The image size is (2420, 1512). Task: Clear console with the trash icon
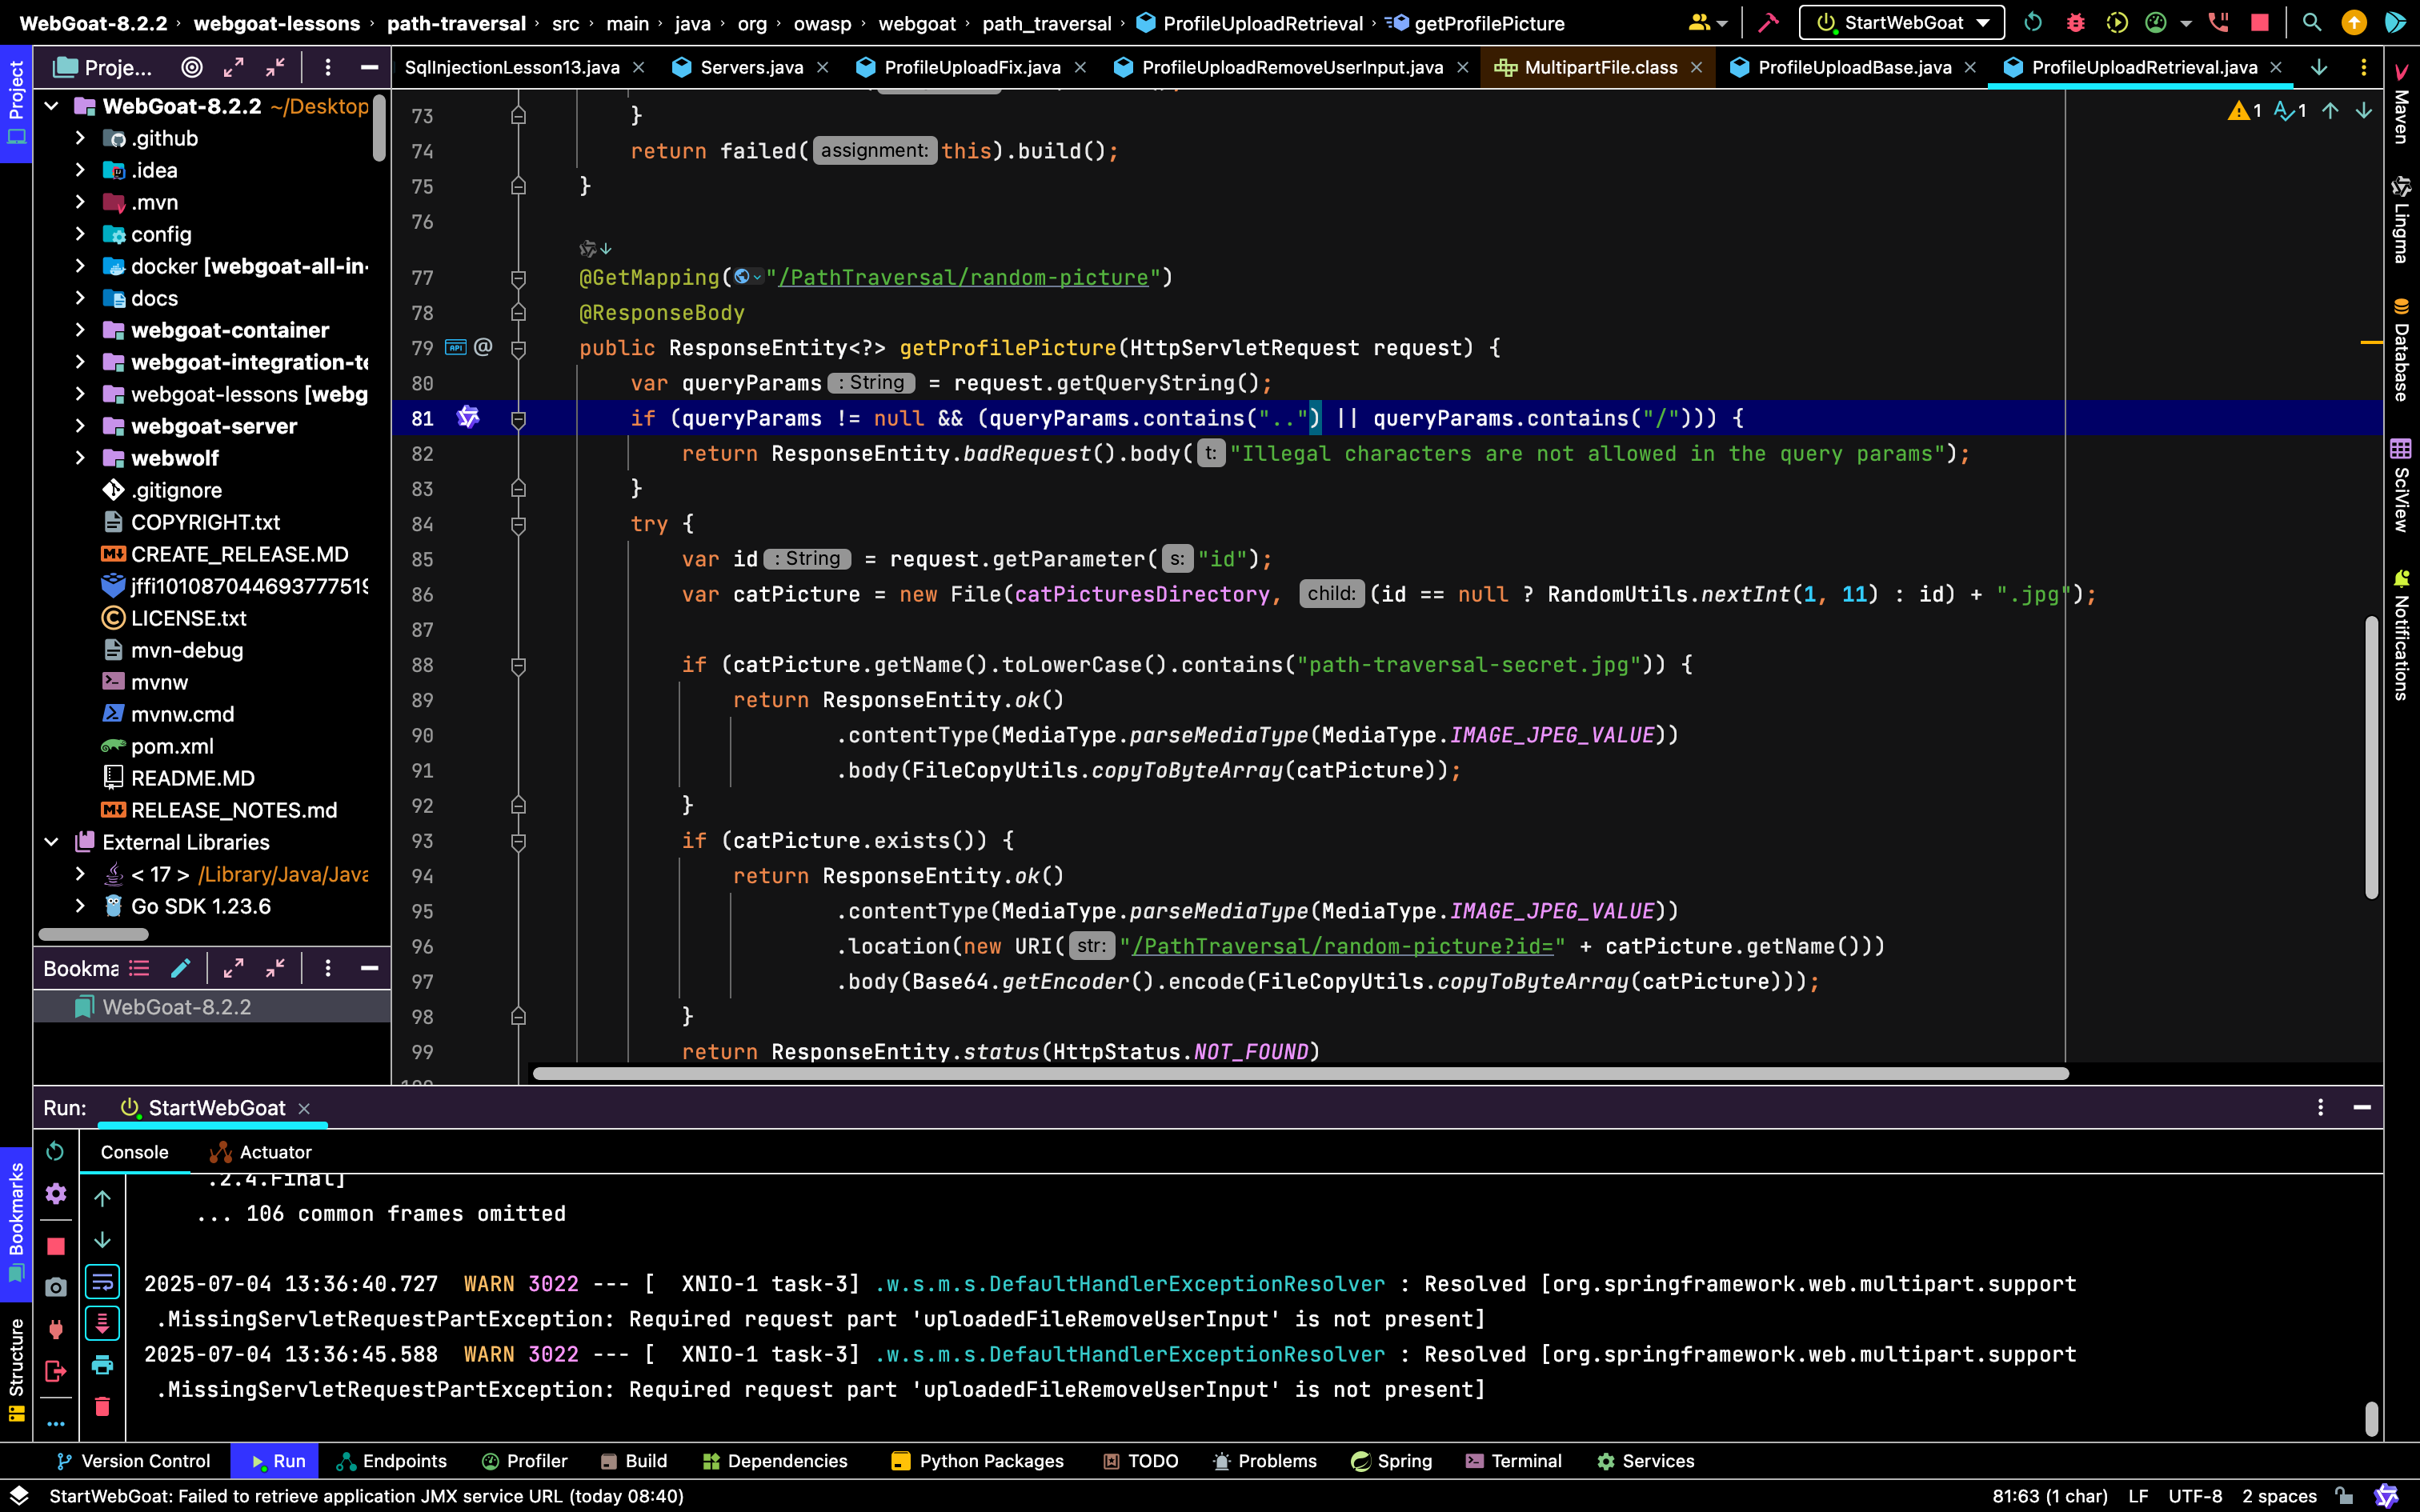pos(102,1407)
